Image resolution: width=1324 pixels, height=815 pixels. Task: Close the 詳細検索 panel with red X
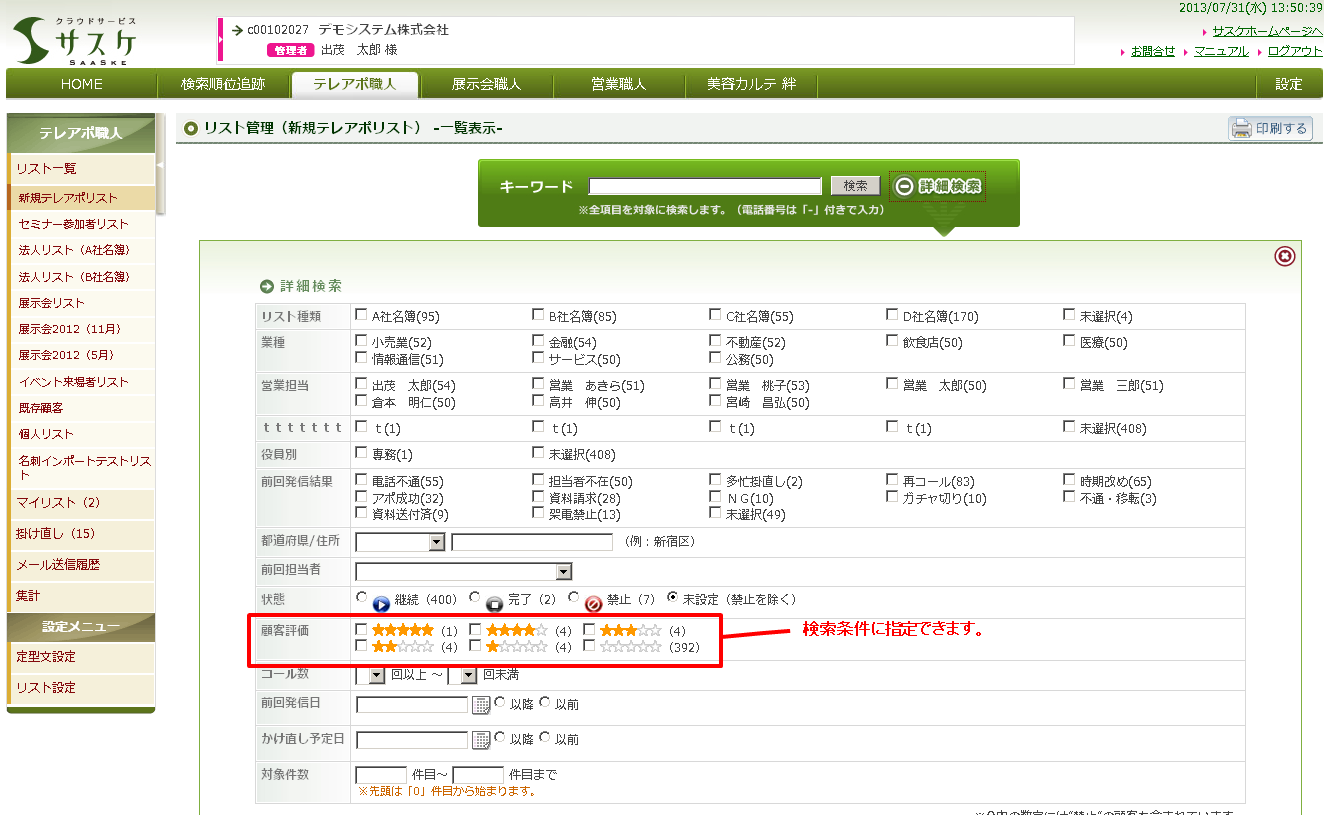point(1285,257)
